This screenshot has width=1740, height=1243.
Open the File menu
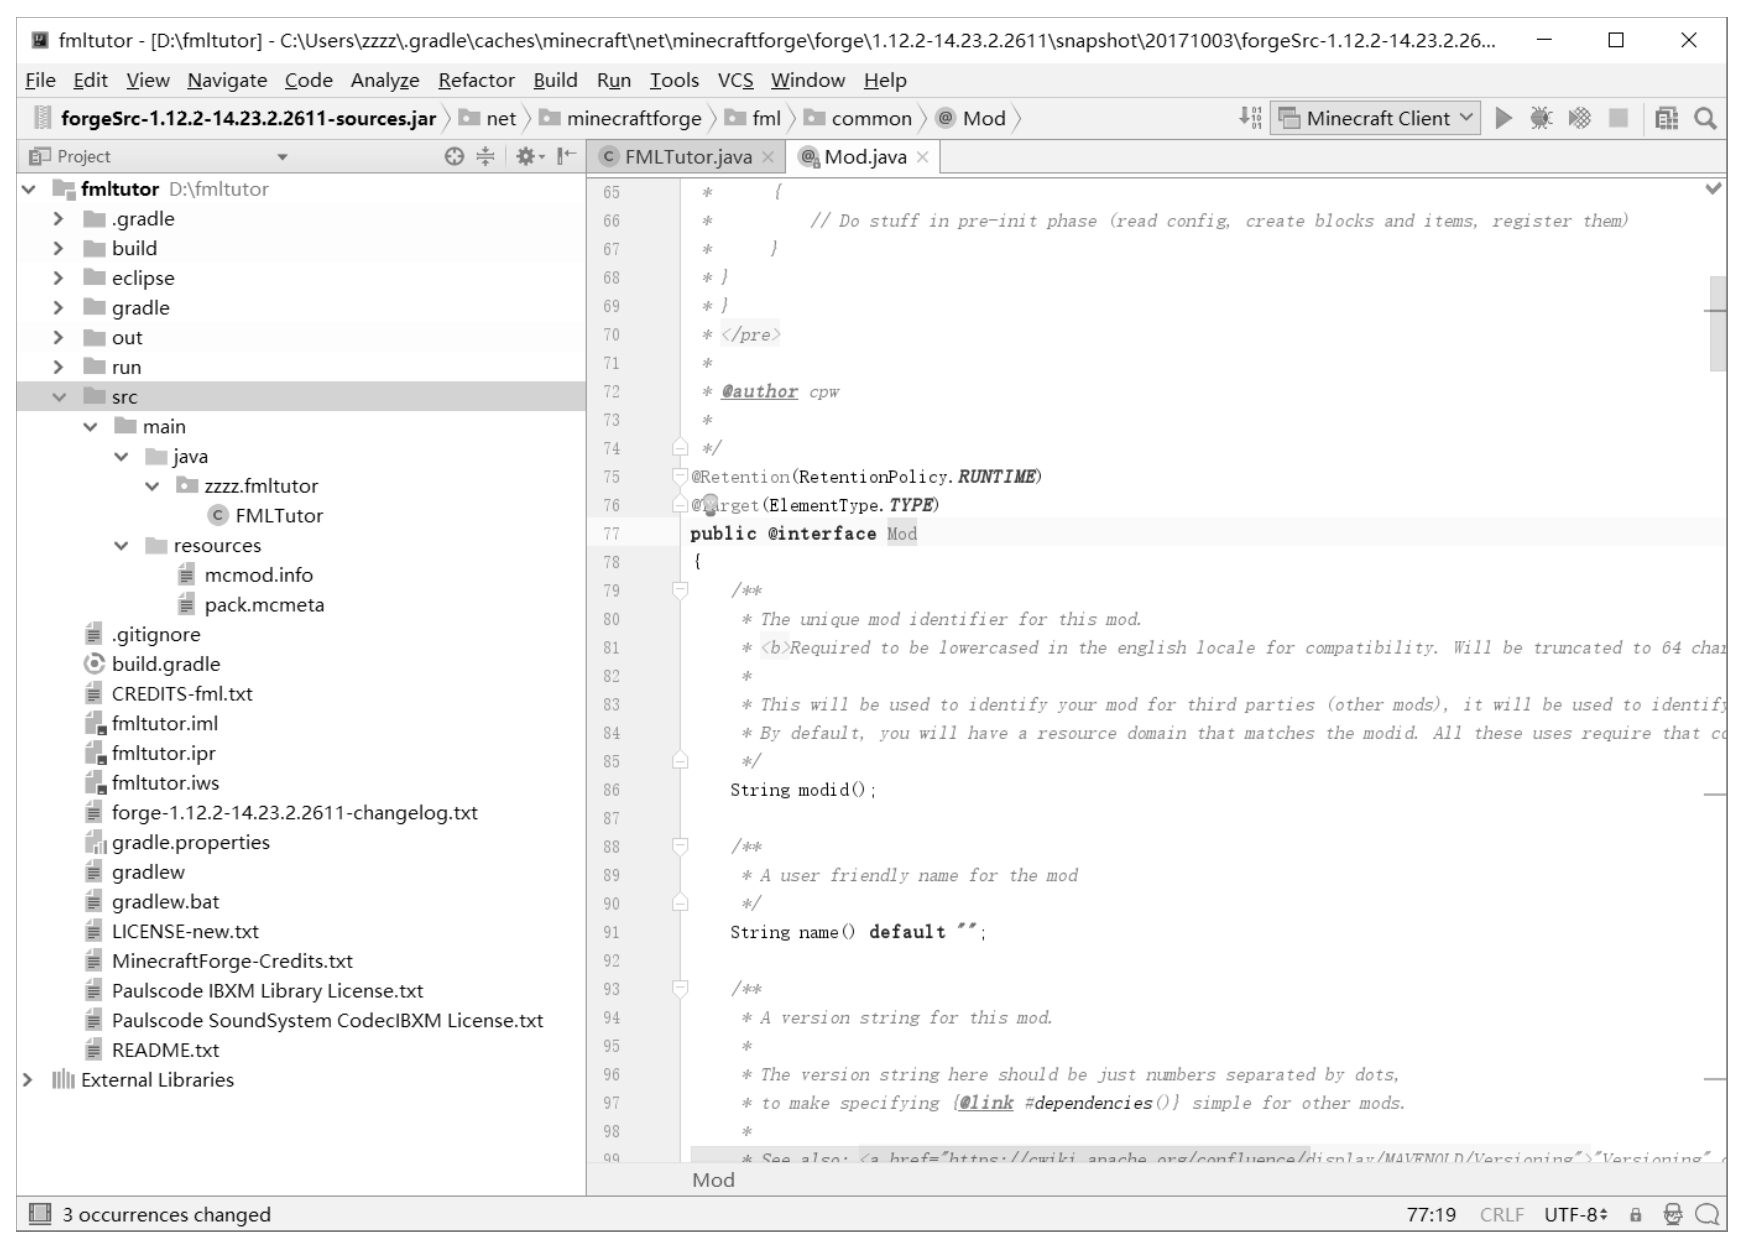point(40,80)
